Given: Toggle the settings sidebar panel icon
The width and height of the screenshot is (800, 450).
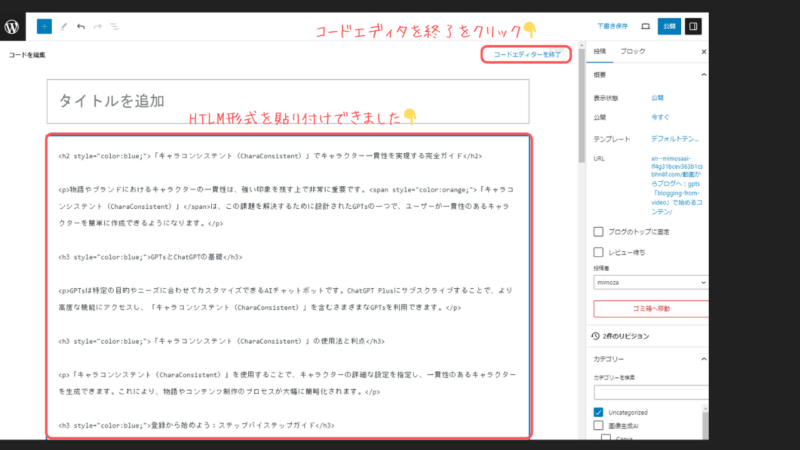Looking at the screenshot, I should pos(693,27).
